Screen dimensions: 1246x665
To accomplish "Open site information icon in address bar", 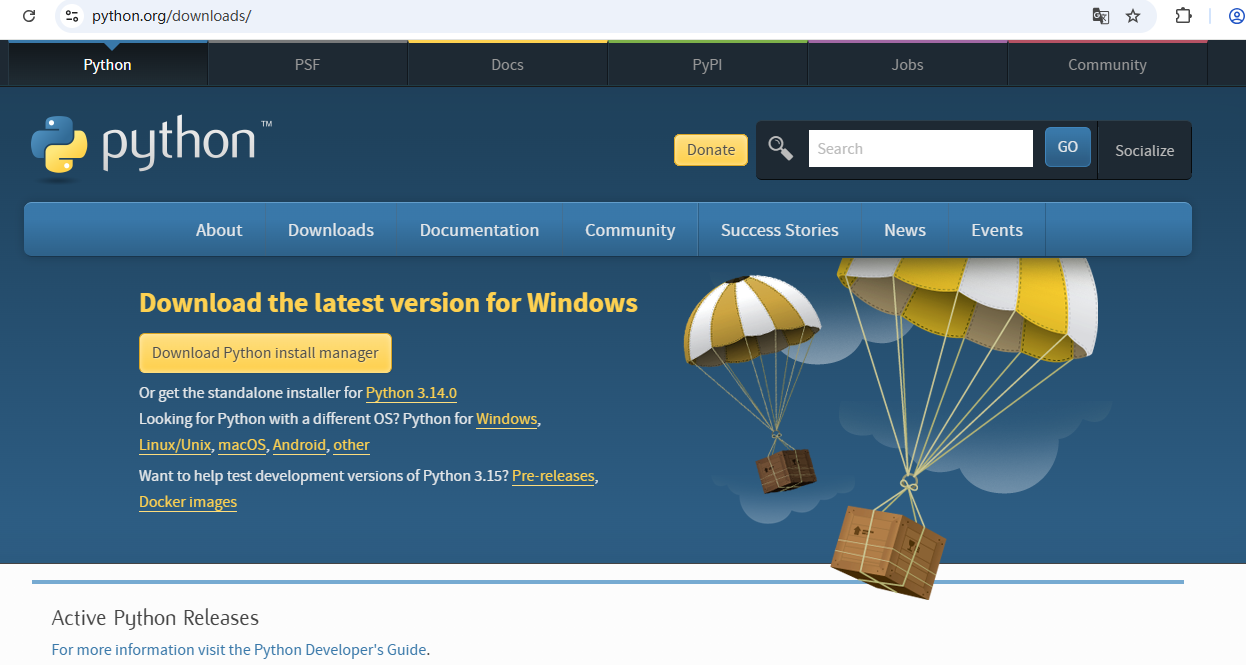I will tap(72, 16).
